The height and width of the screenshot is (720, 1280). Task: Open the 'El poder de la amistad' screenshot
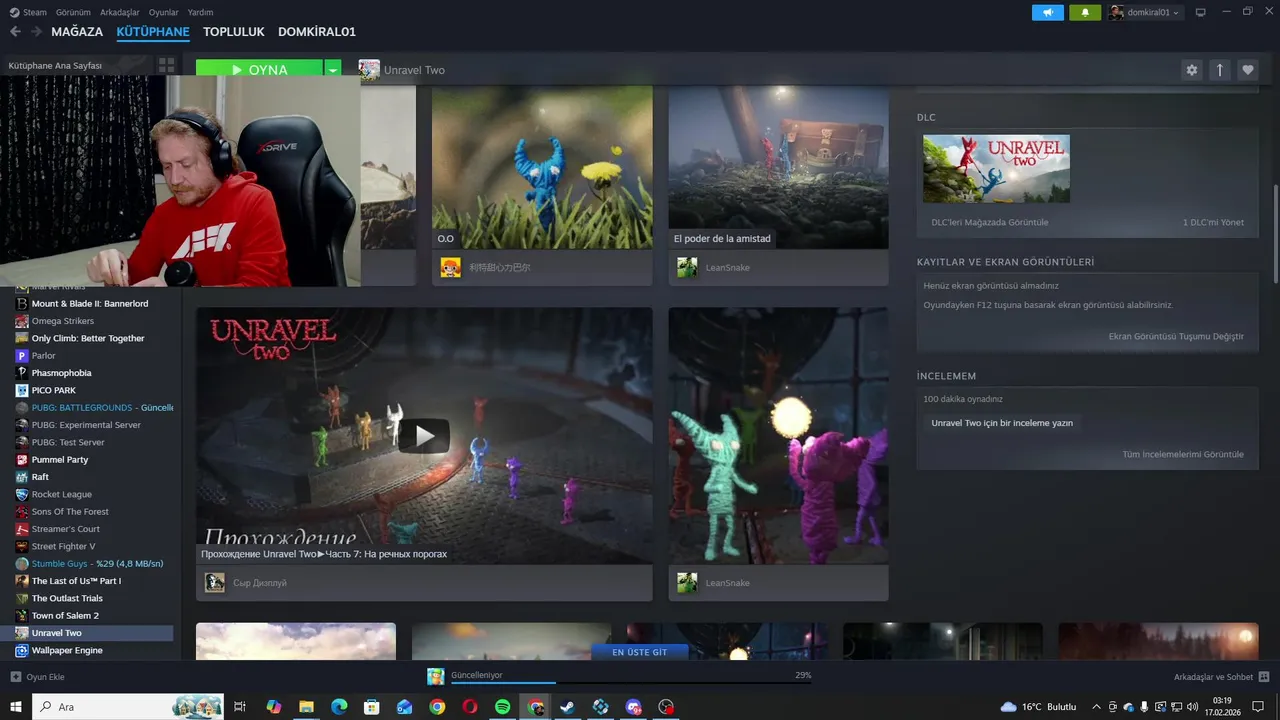coord(778,167)
